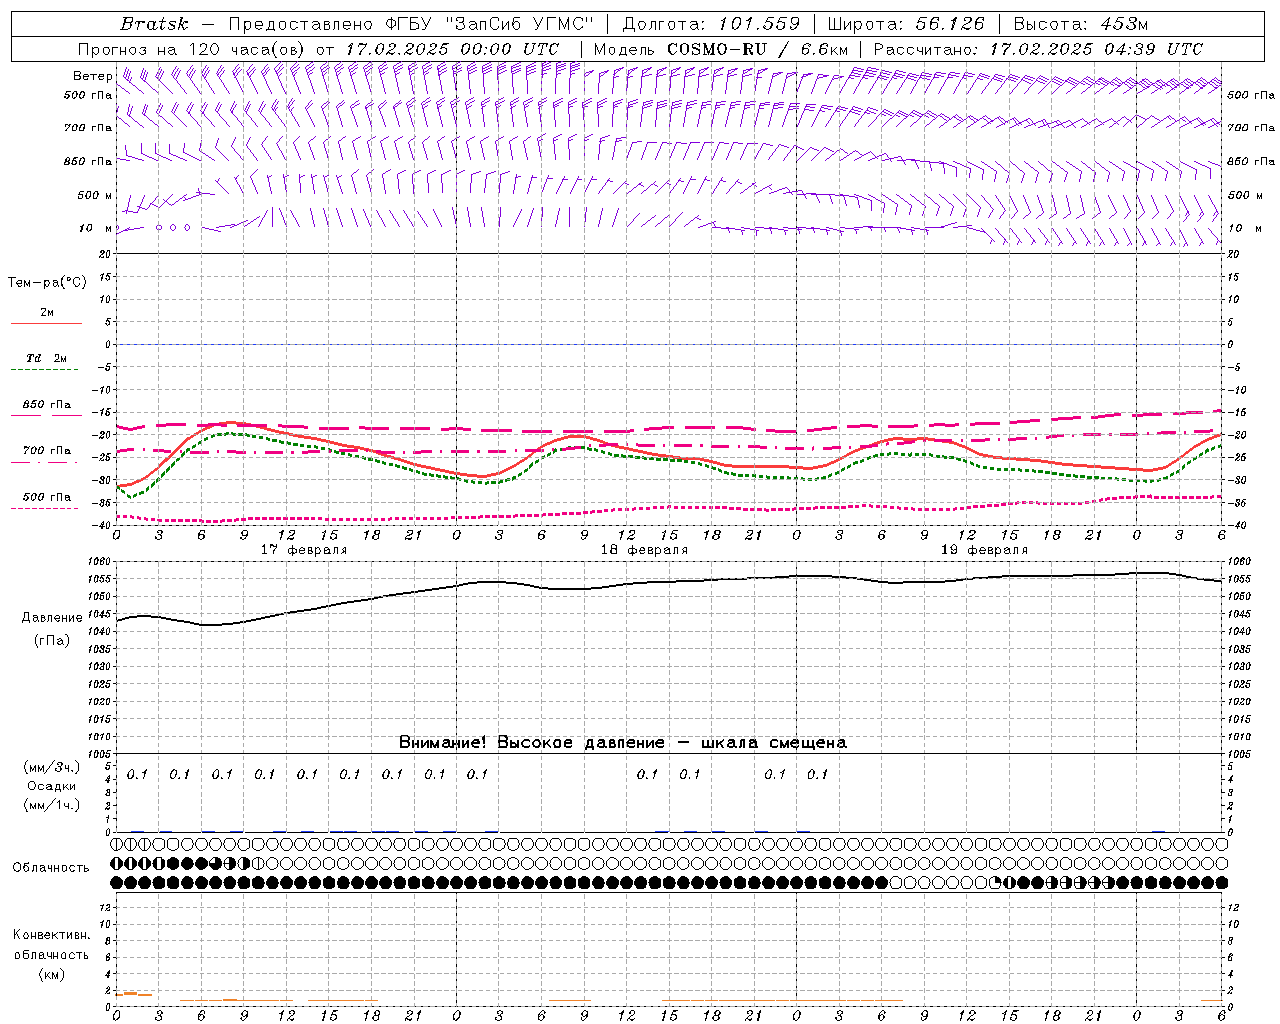The image size is (1280, 1024).
Task: Click the Тем-ра(°C) axis title
Action: click(47, 283)
